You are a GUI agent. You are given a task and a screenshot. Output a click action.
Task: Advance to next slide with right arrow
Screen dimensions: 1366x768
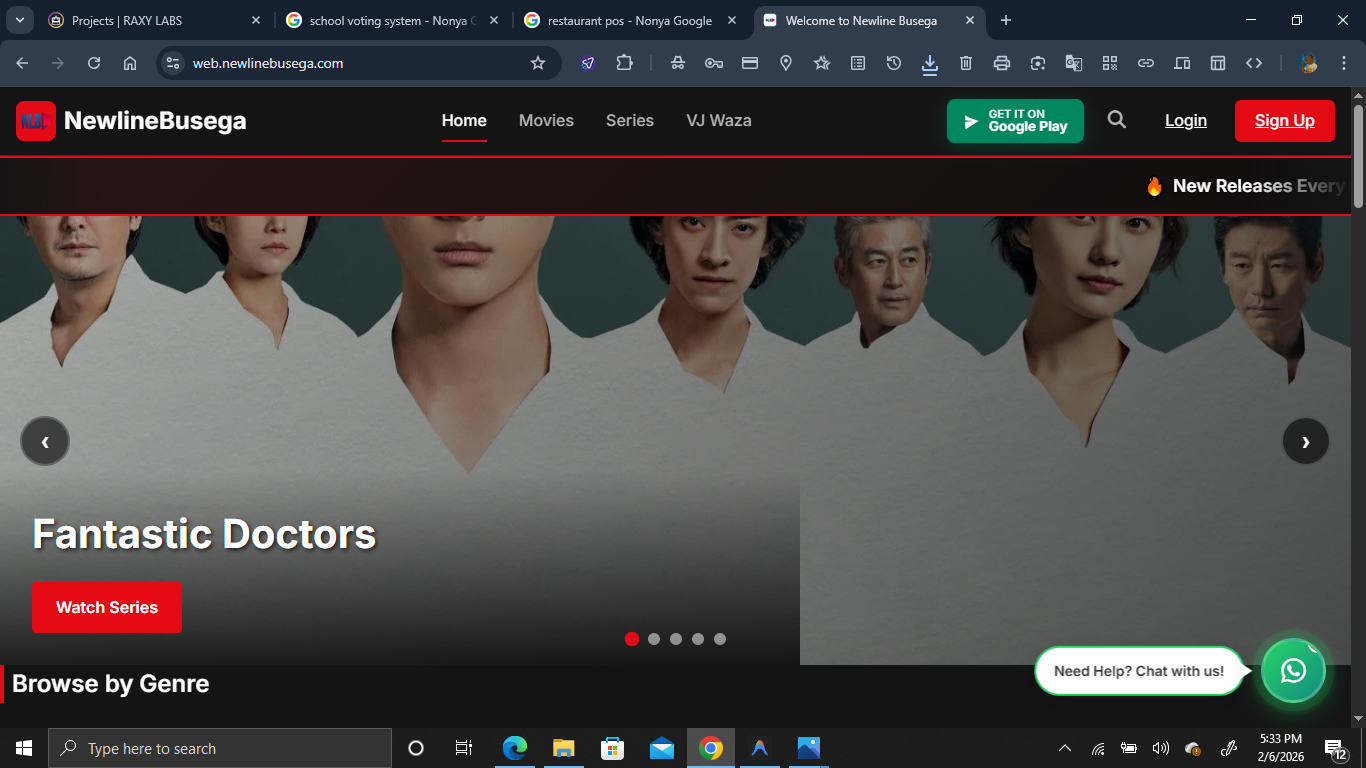point(1305,441)
